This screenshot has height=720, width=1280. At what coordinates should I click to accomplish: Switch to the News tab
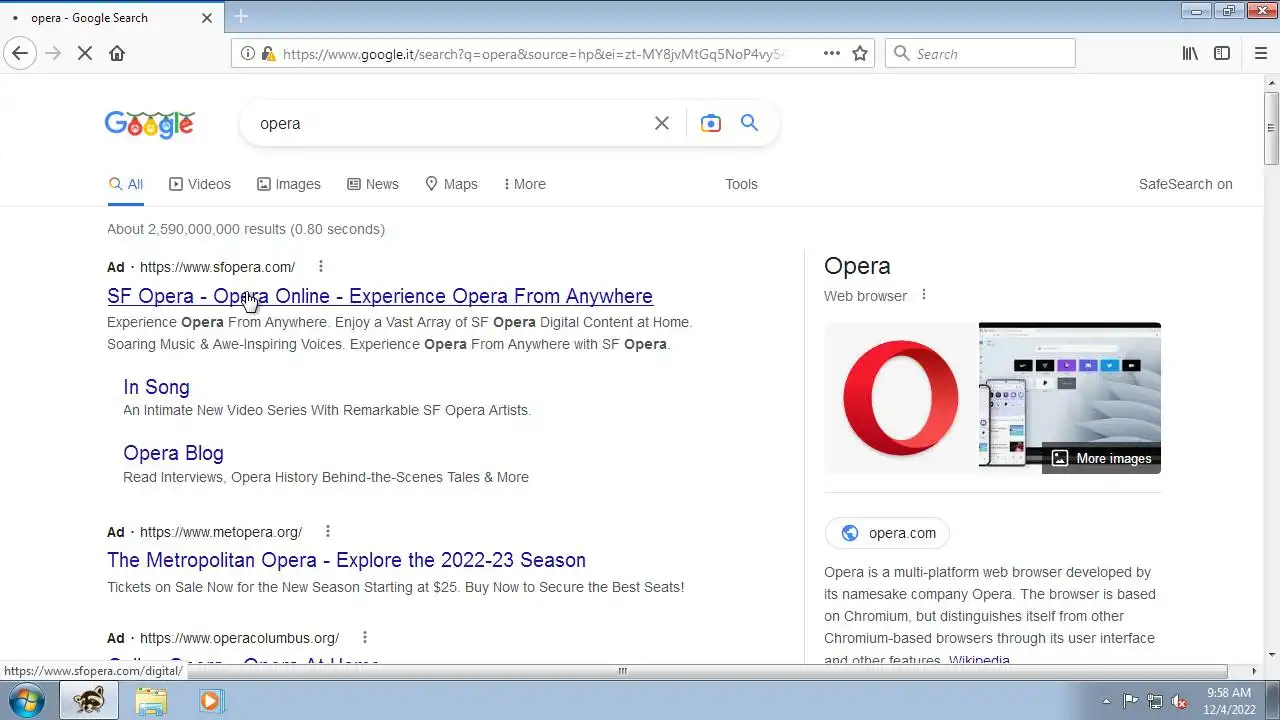click(x=373, y=184)
